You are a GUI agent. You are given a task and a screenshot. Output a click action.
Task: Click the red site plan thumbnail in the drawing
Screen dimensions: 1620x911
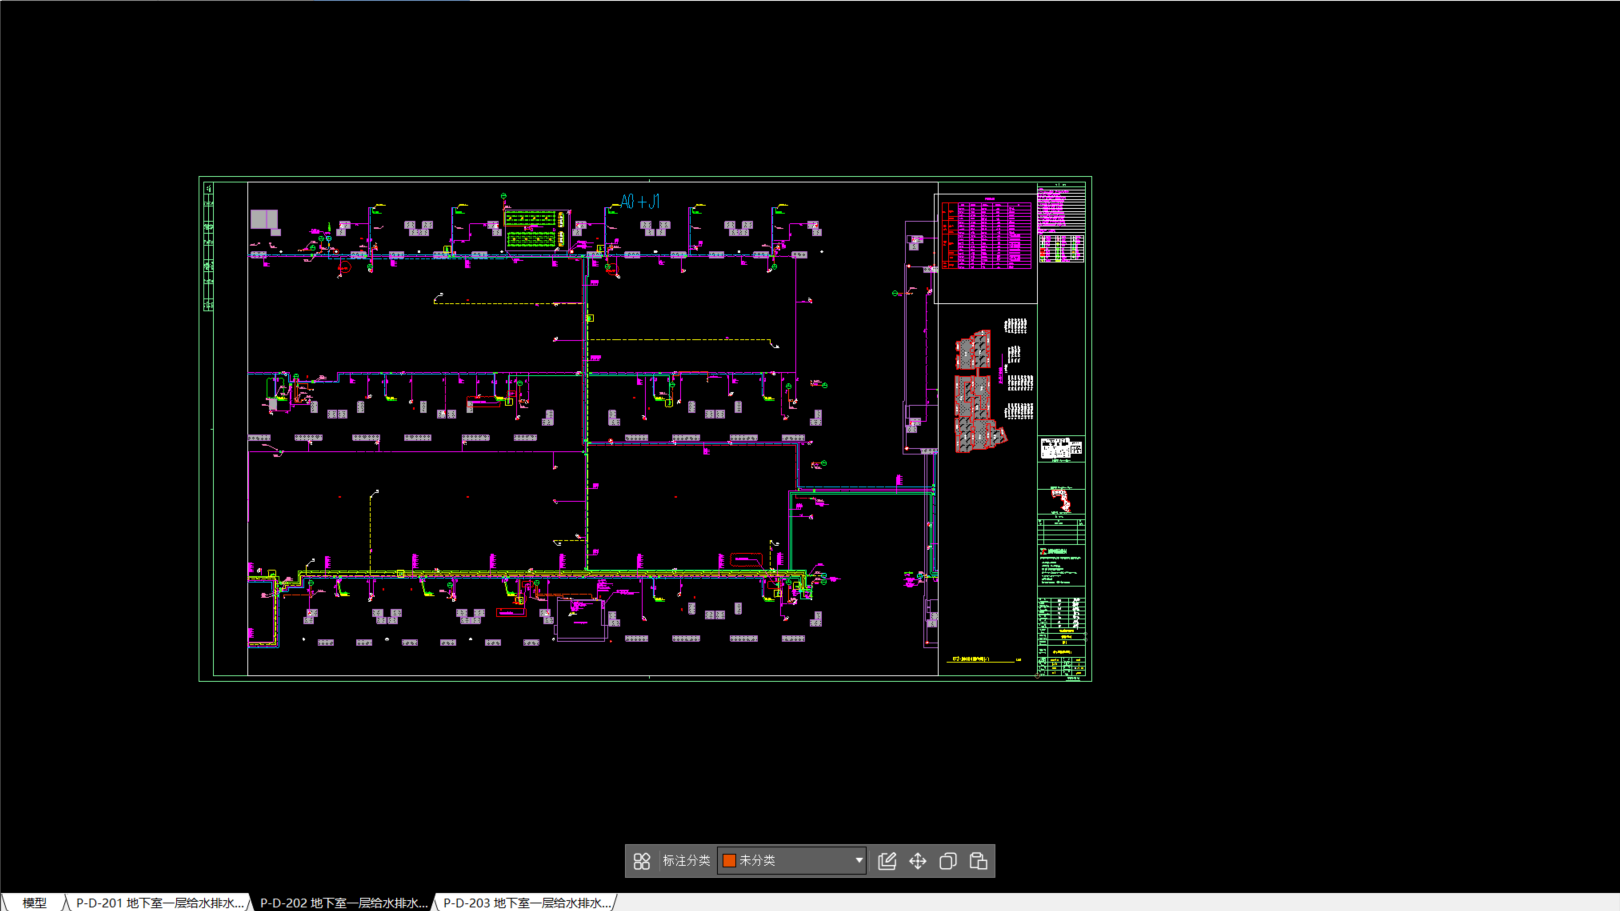980,392
